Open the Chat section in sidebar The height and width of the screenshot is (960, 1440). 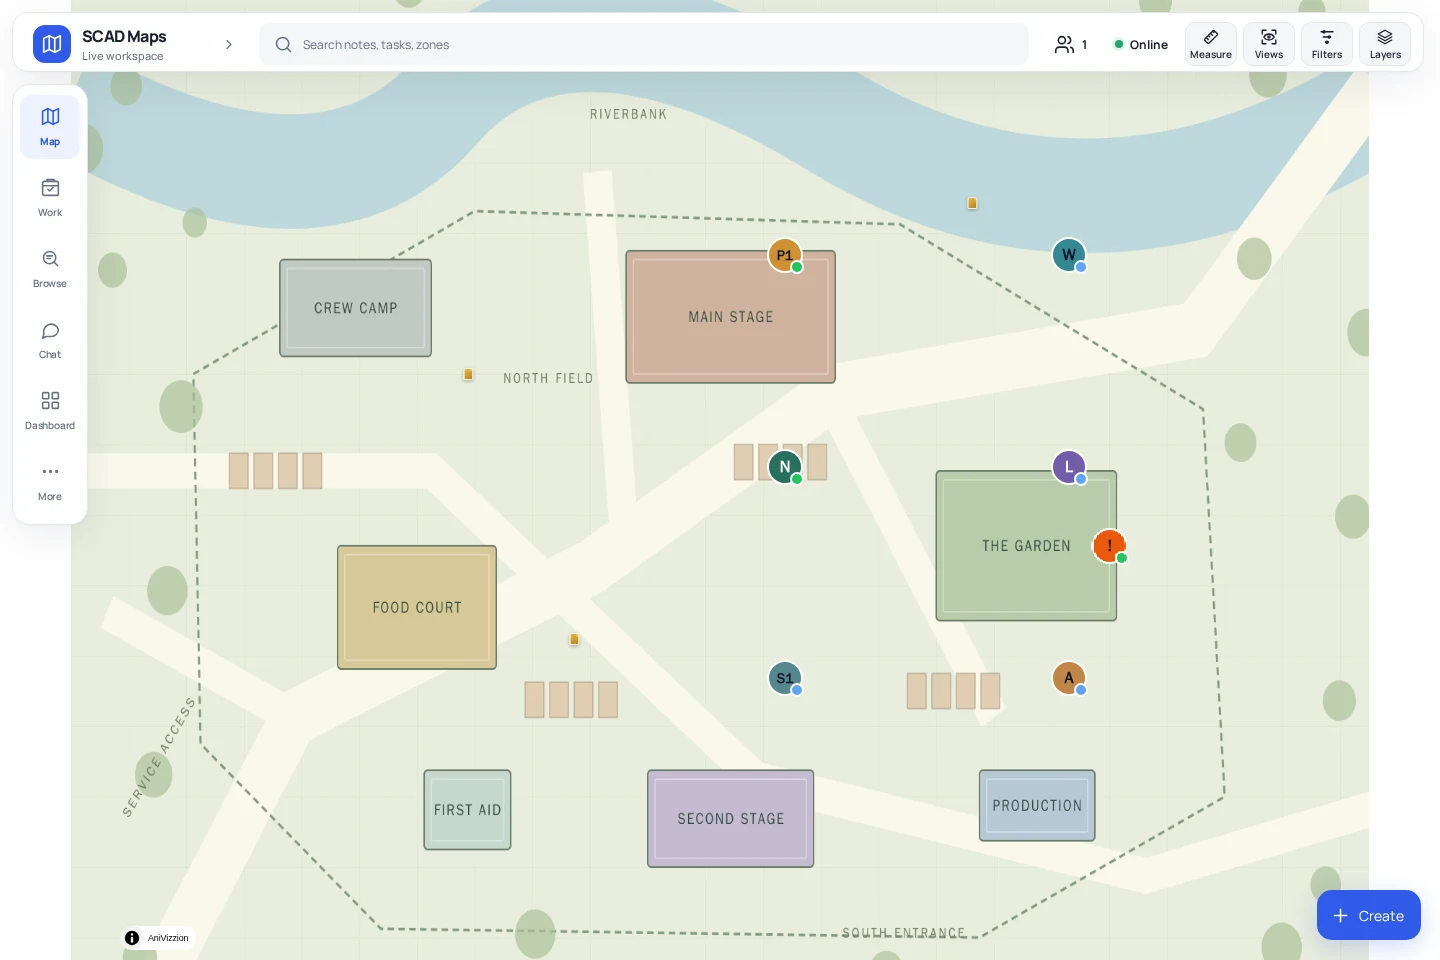(50, 340)
